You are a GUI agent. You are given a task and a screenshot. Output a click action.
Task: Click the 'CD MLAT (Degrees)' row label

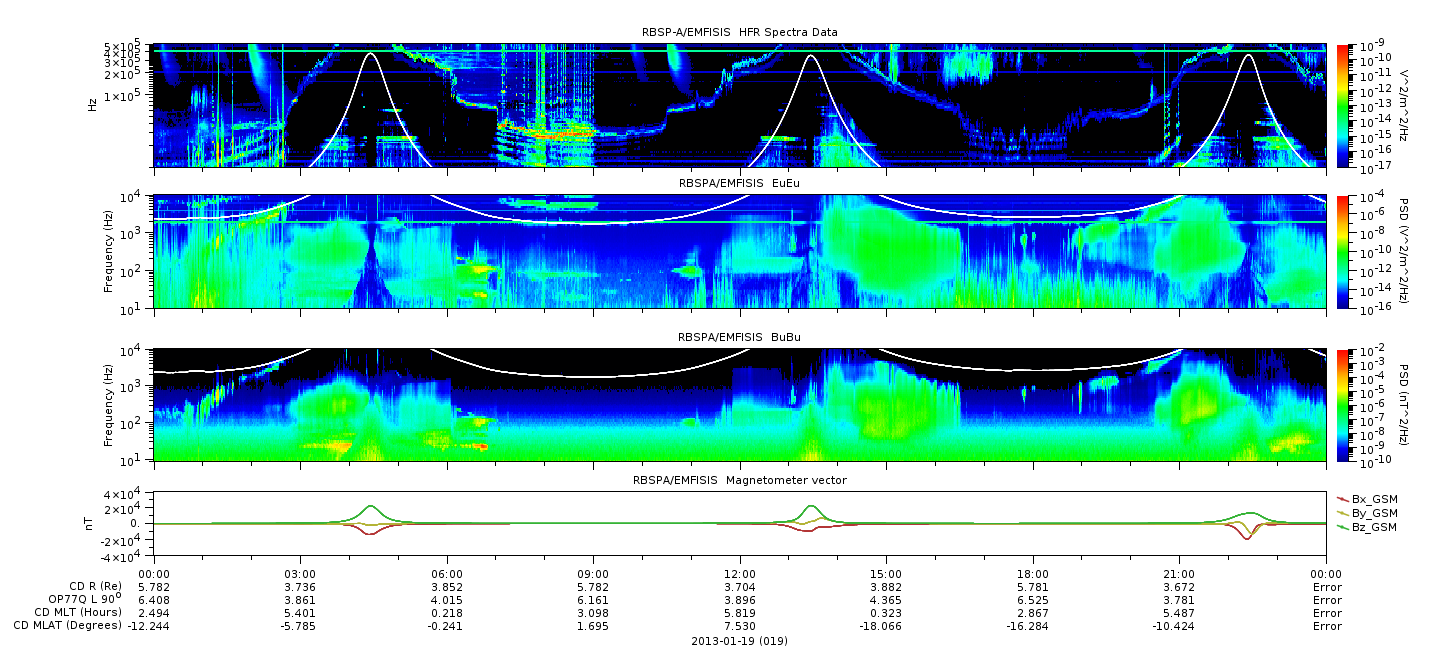69,625
